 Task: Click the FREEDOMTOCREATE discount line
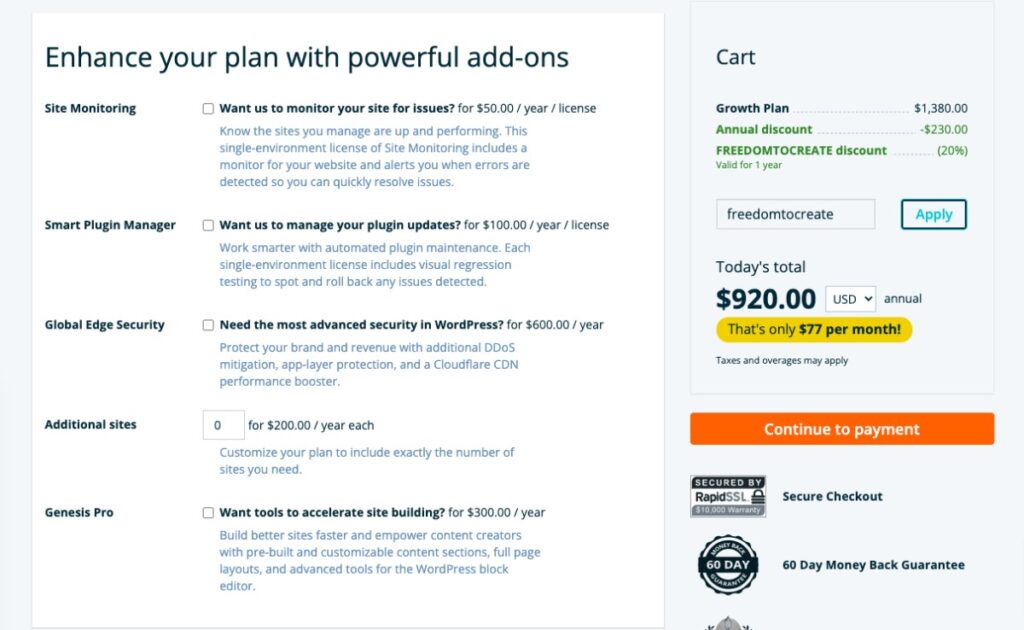pyautogui.click(x=842, y=151)
